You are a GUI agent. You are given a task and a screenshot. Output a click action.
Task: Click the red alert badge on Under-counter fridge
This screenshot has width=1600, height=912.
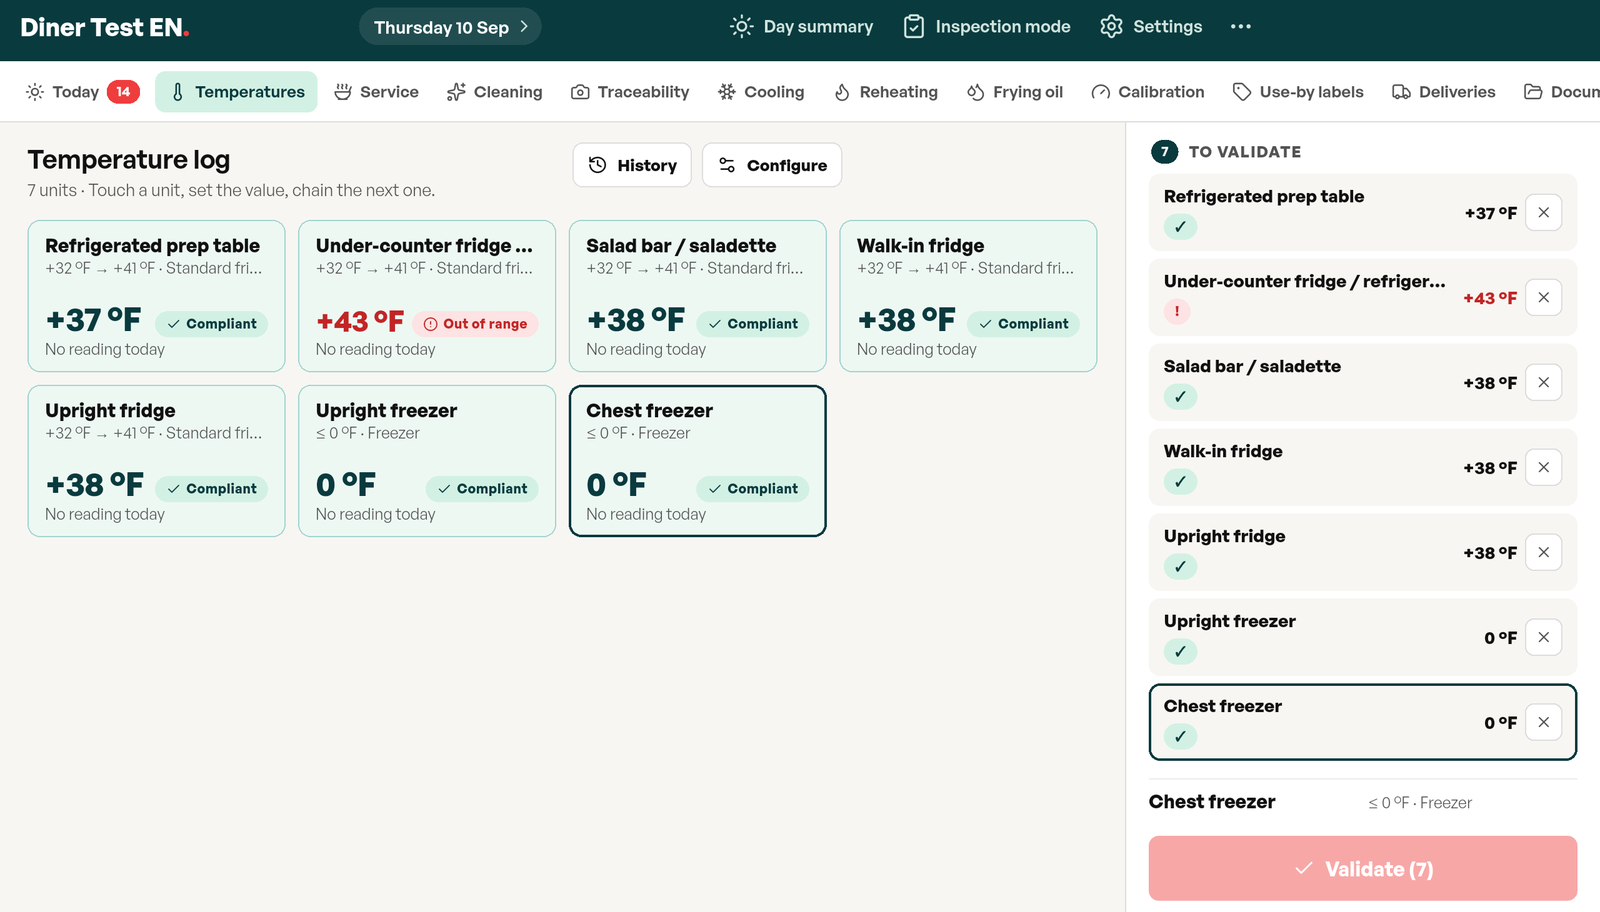(1177, 311)
